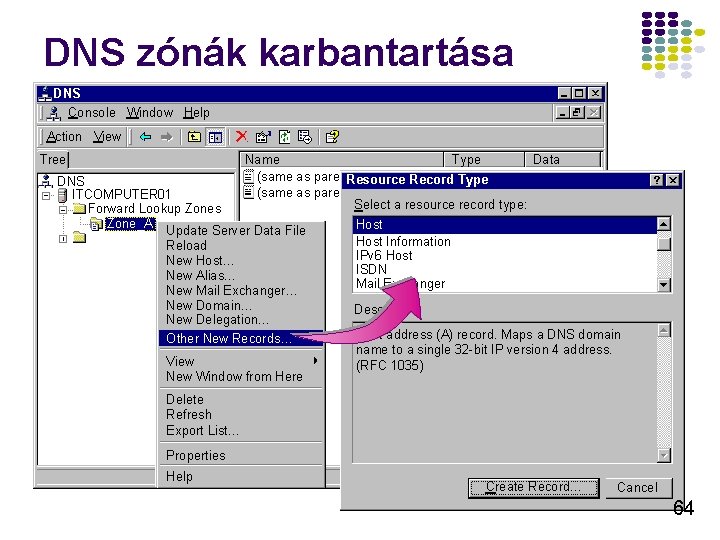Image resolution: width=720 pixels, height=540 pixels.
Task: Click the record type list scrollbar down arrow
Action: 664,285
